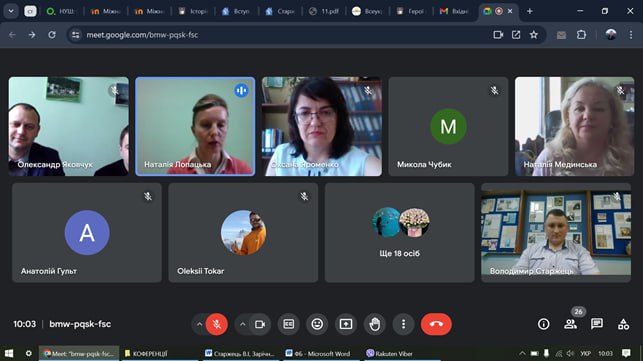Select Оксана Яроменко video tile
The image size is (643, 361).
click(322, 126)
